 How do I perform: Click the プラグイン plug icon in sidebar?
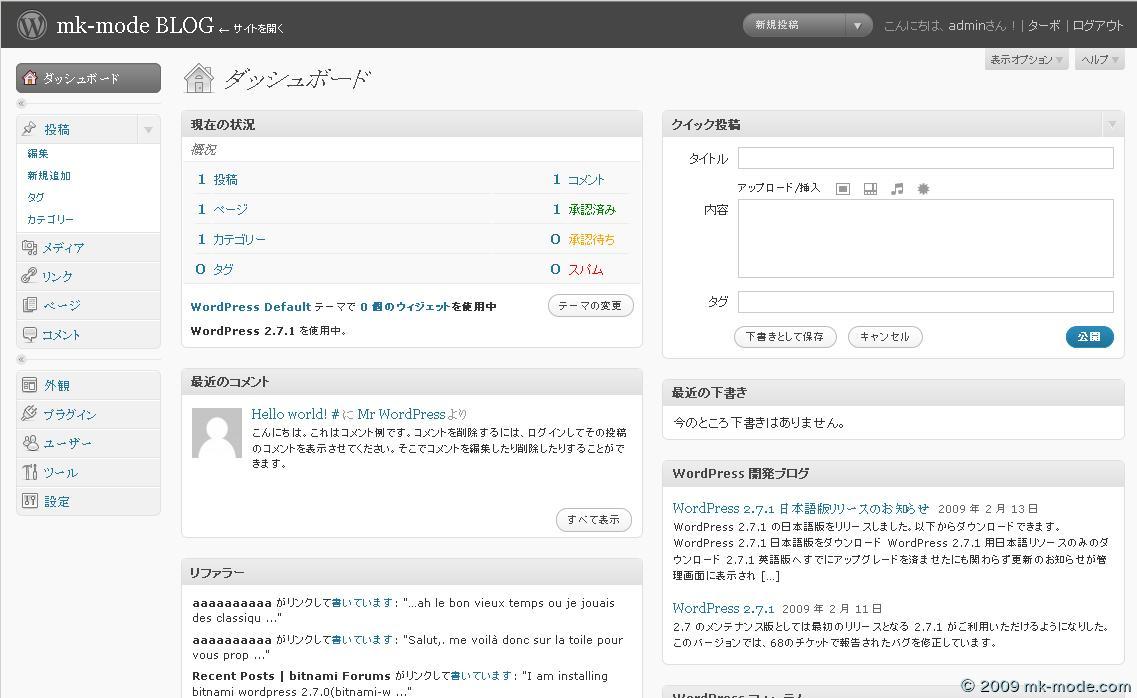pyautogui.click(x=30, y=414)
